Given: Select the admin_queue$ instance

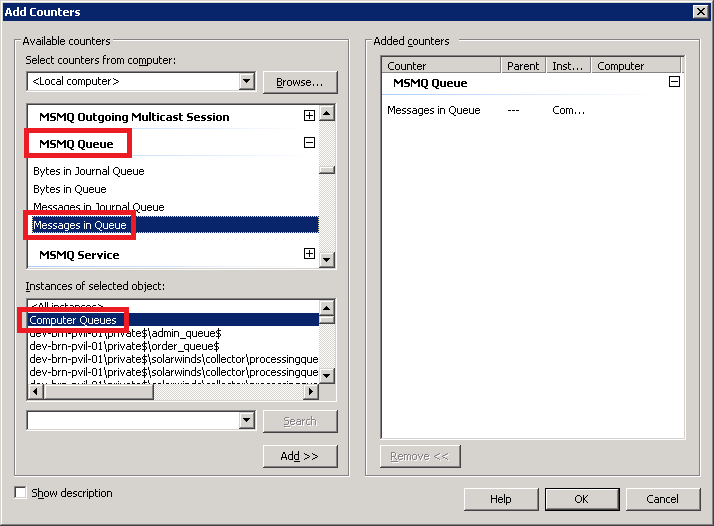Looking at the screenshot, I should point(125,333).
